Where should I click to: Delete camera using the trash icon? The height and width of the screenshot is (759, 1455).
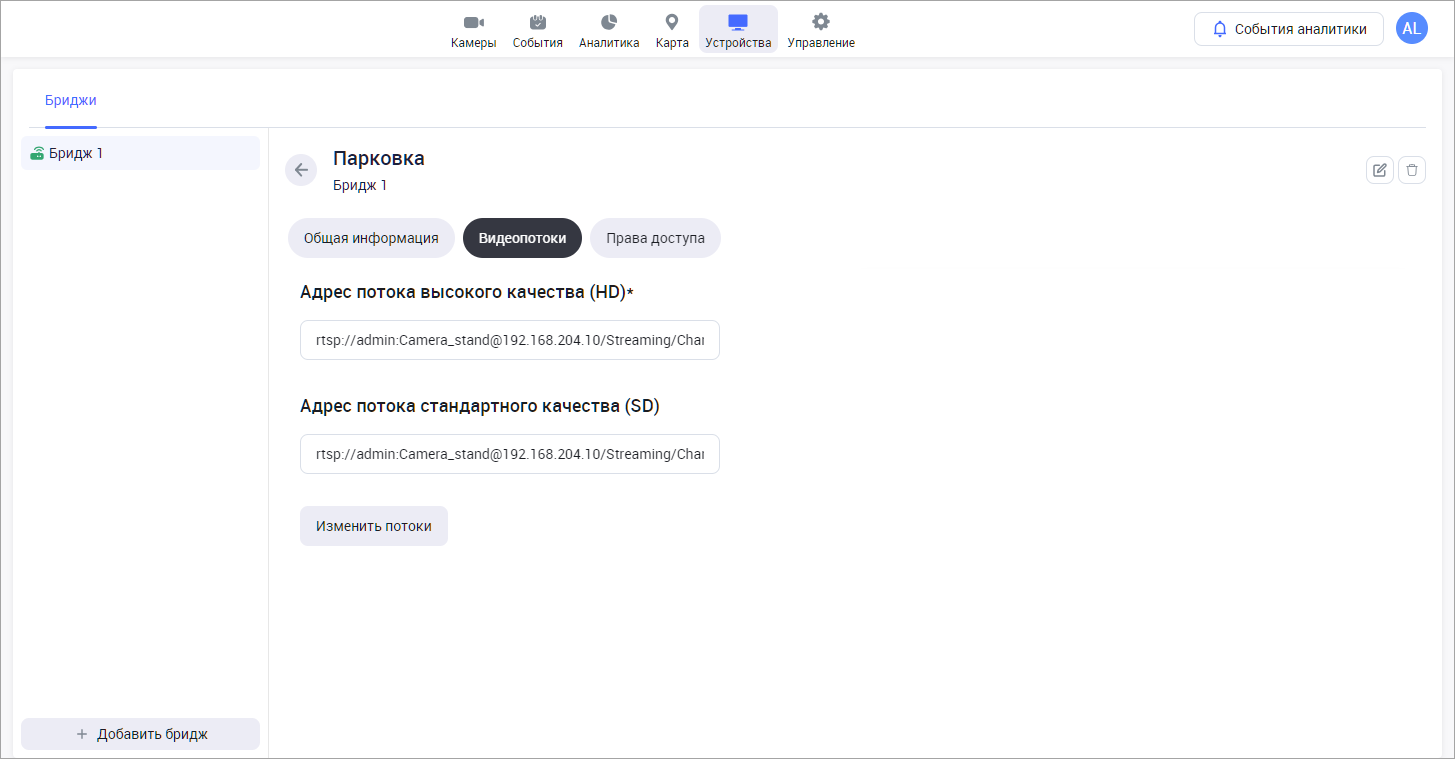pos(1412,170)
